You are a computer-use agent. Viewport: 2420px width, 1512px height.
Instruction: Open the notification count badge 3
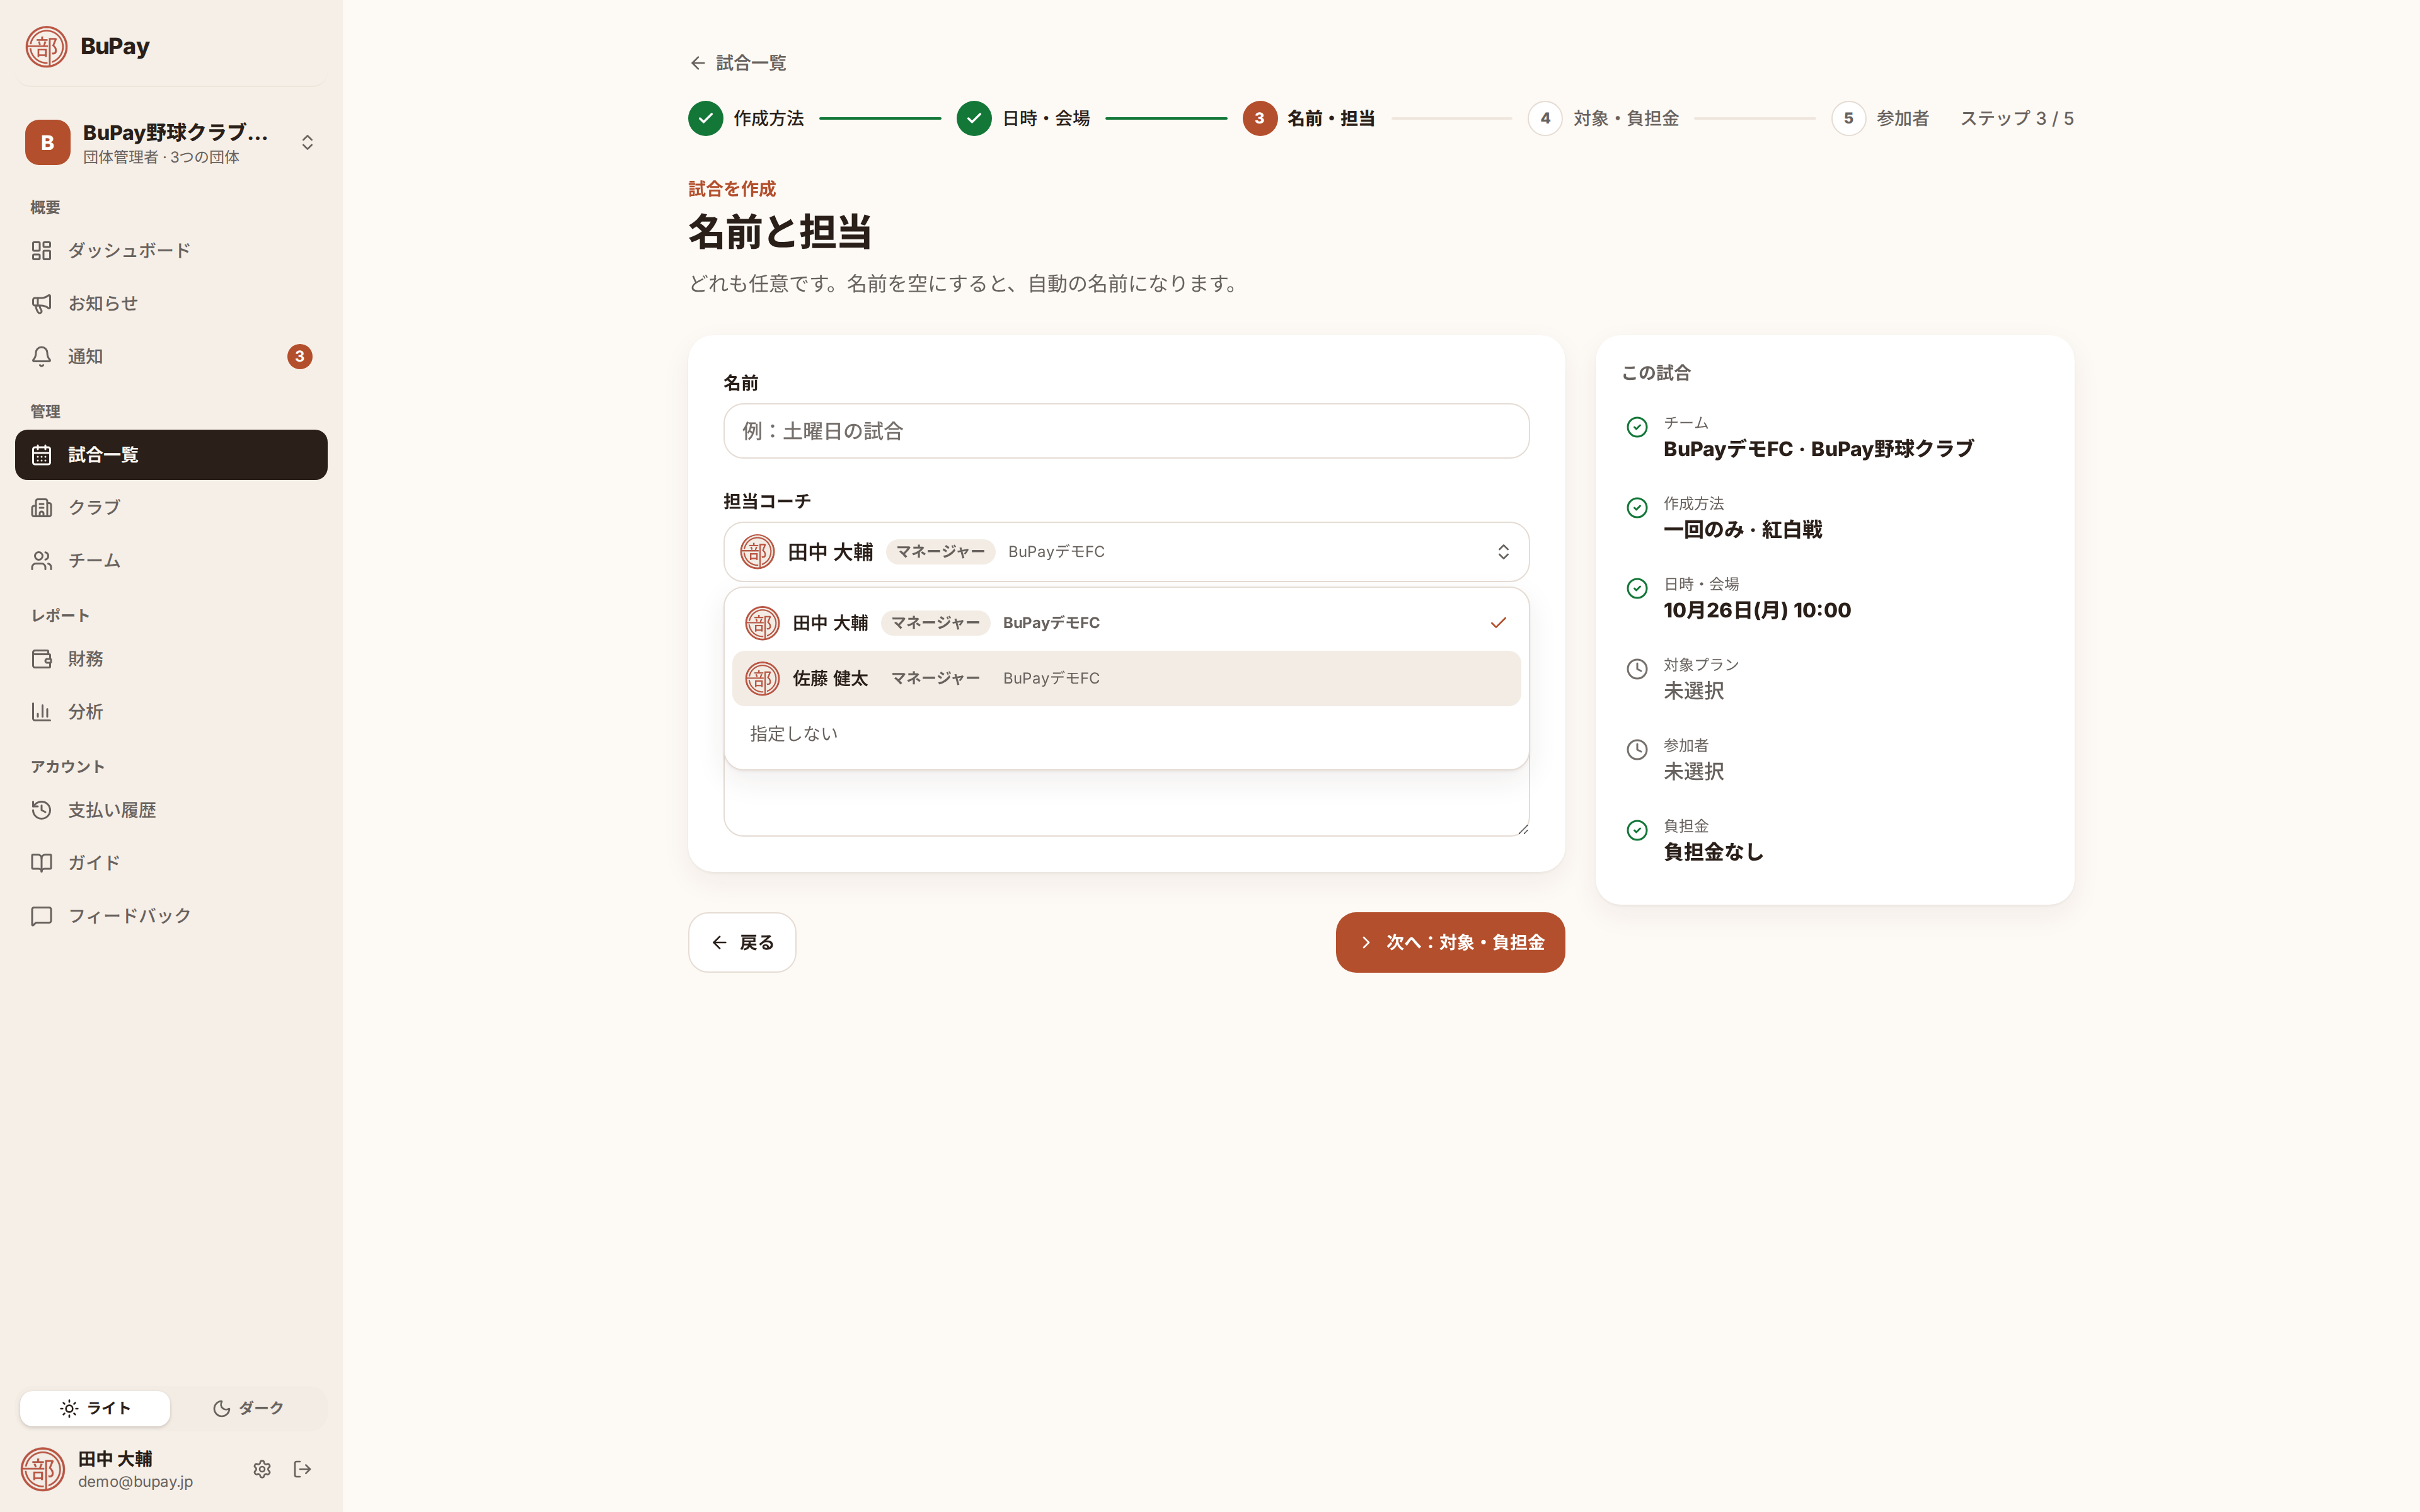299,356
